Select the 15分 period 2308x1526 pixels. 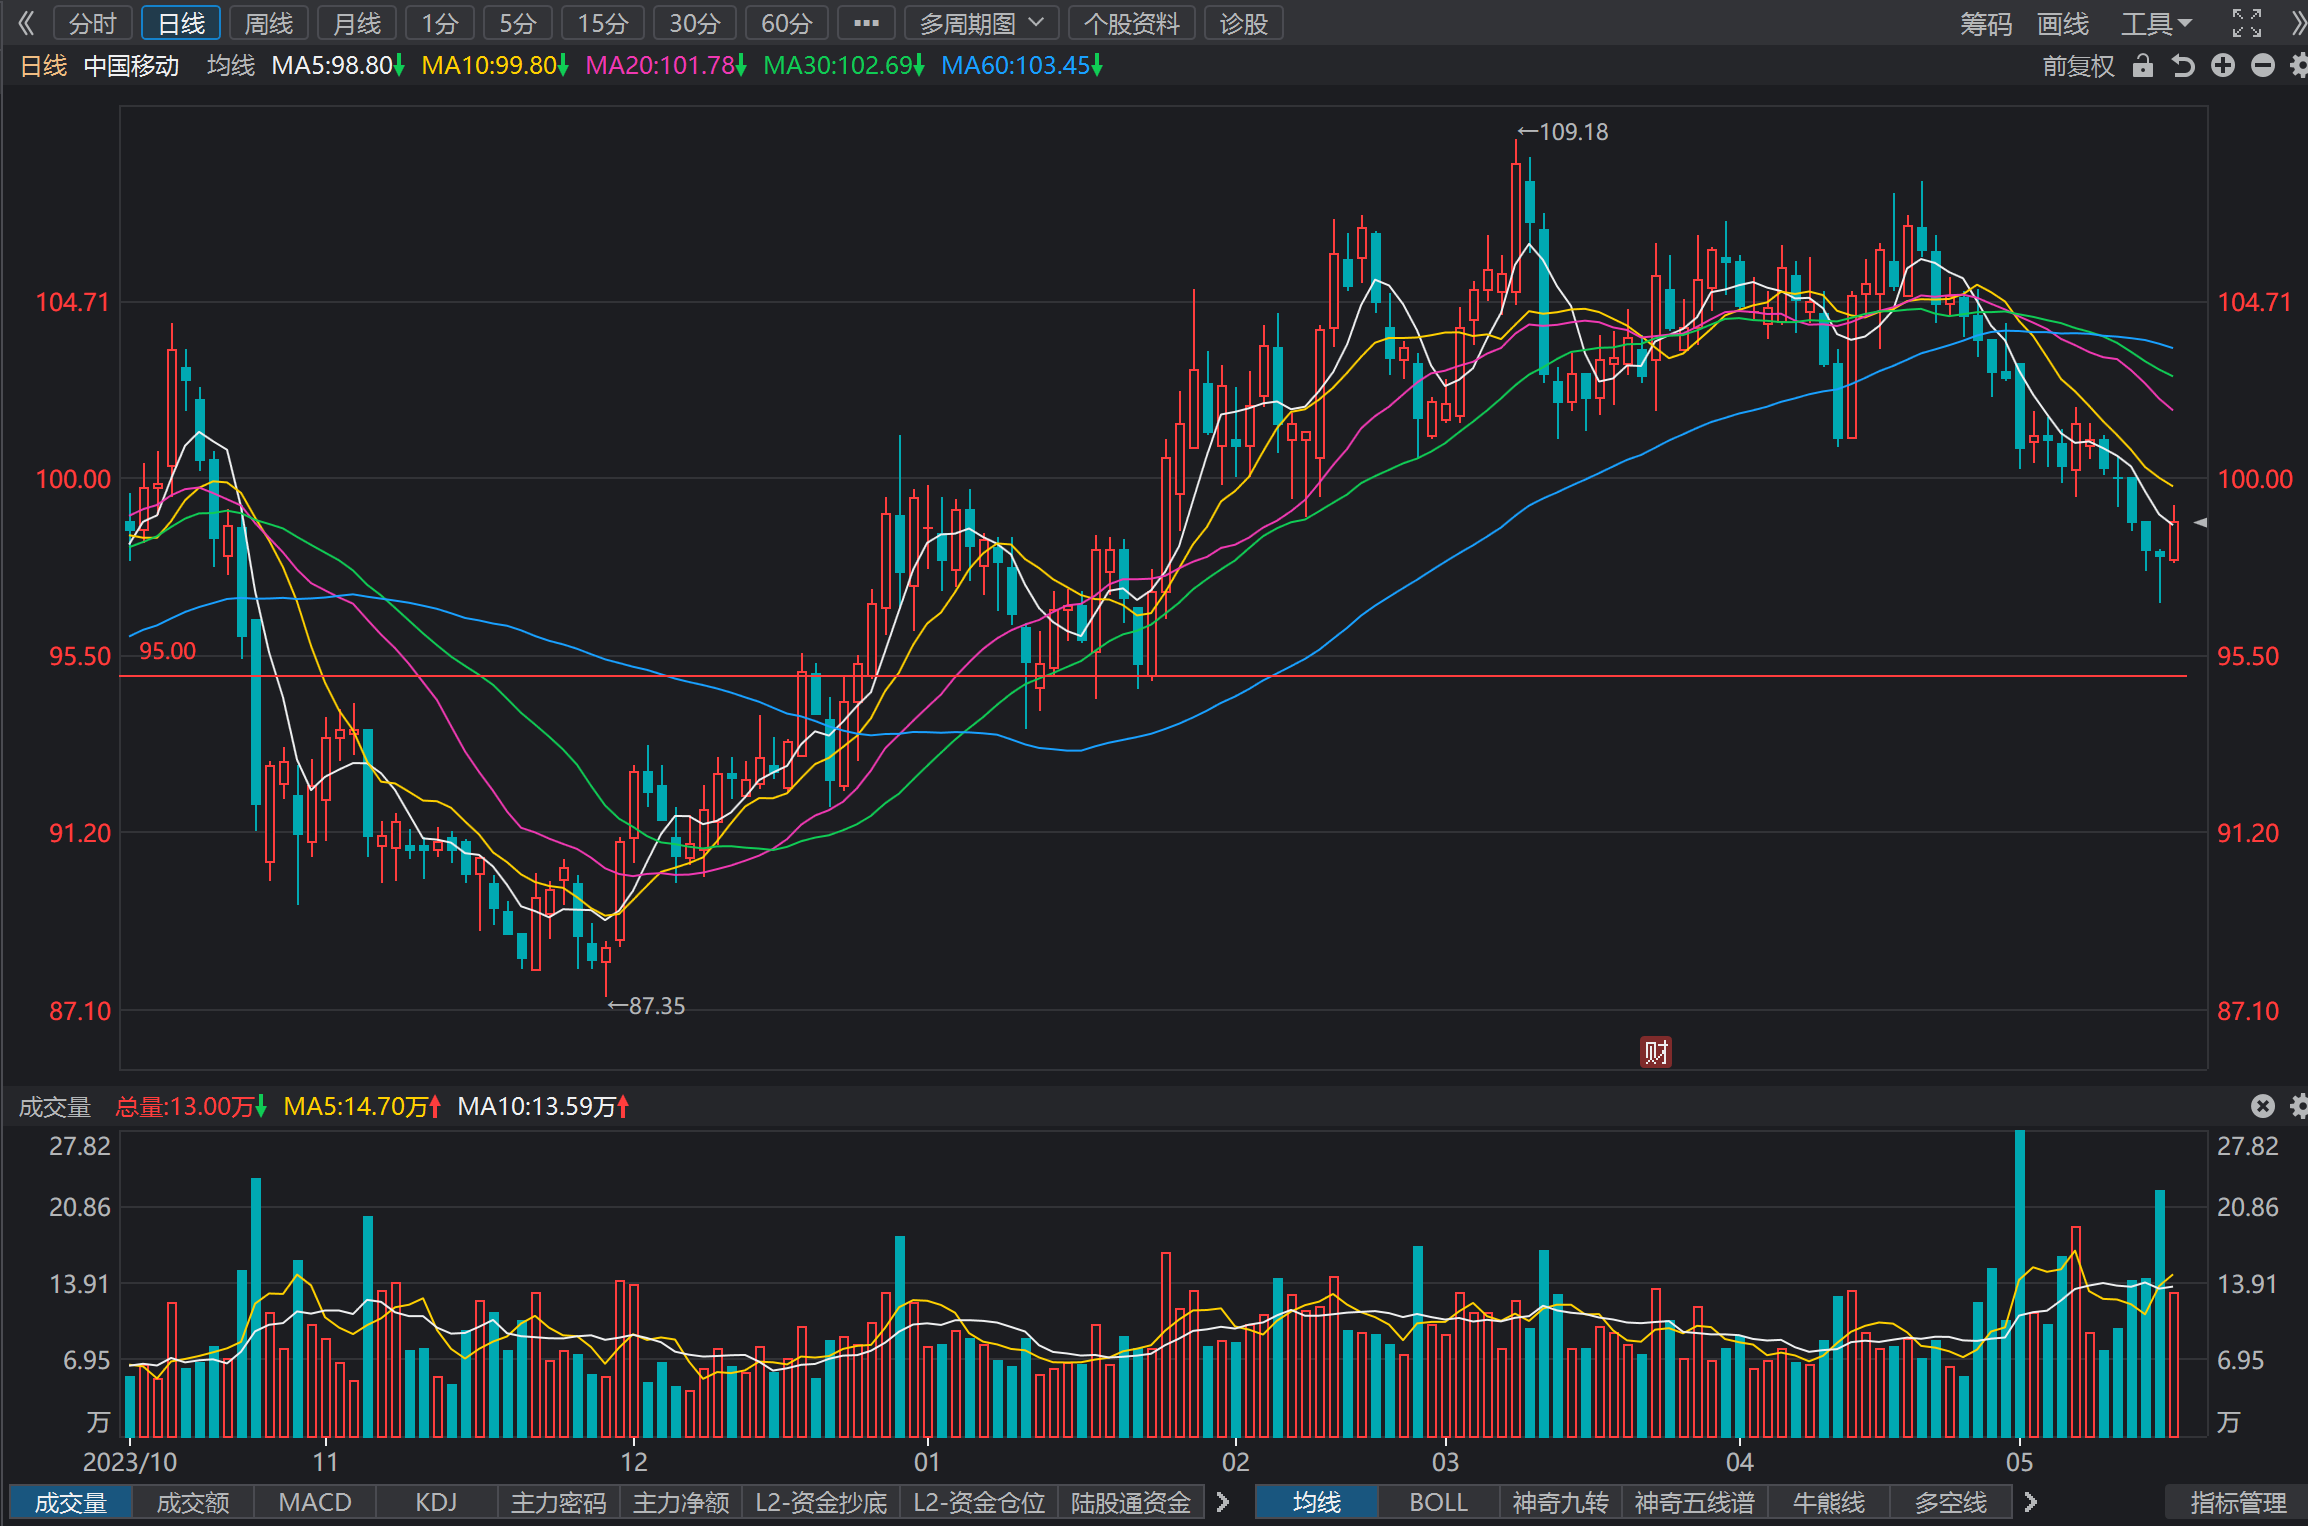603,23
